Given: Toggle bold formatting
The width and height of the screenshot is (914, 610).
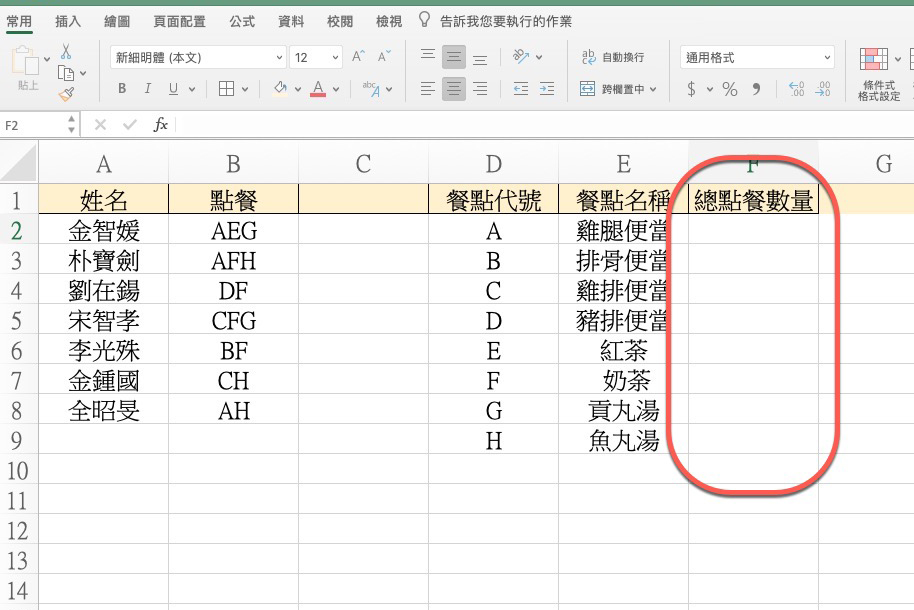Looking at the screenshot, I should coord(121,88).
